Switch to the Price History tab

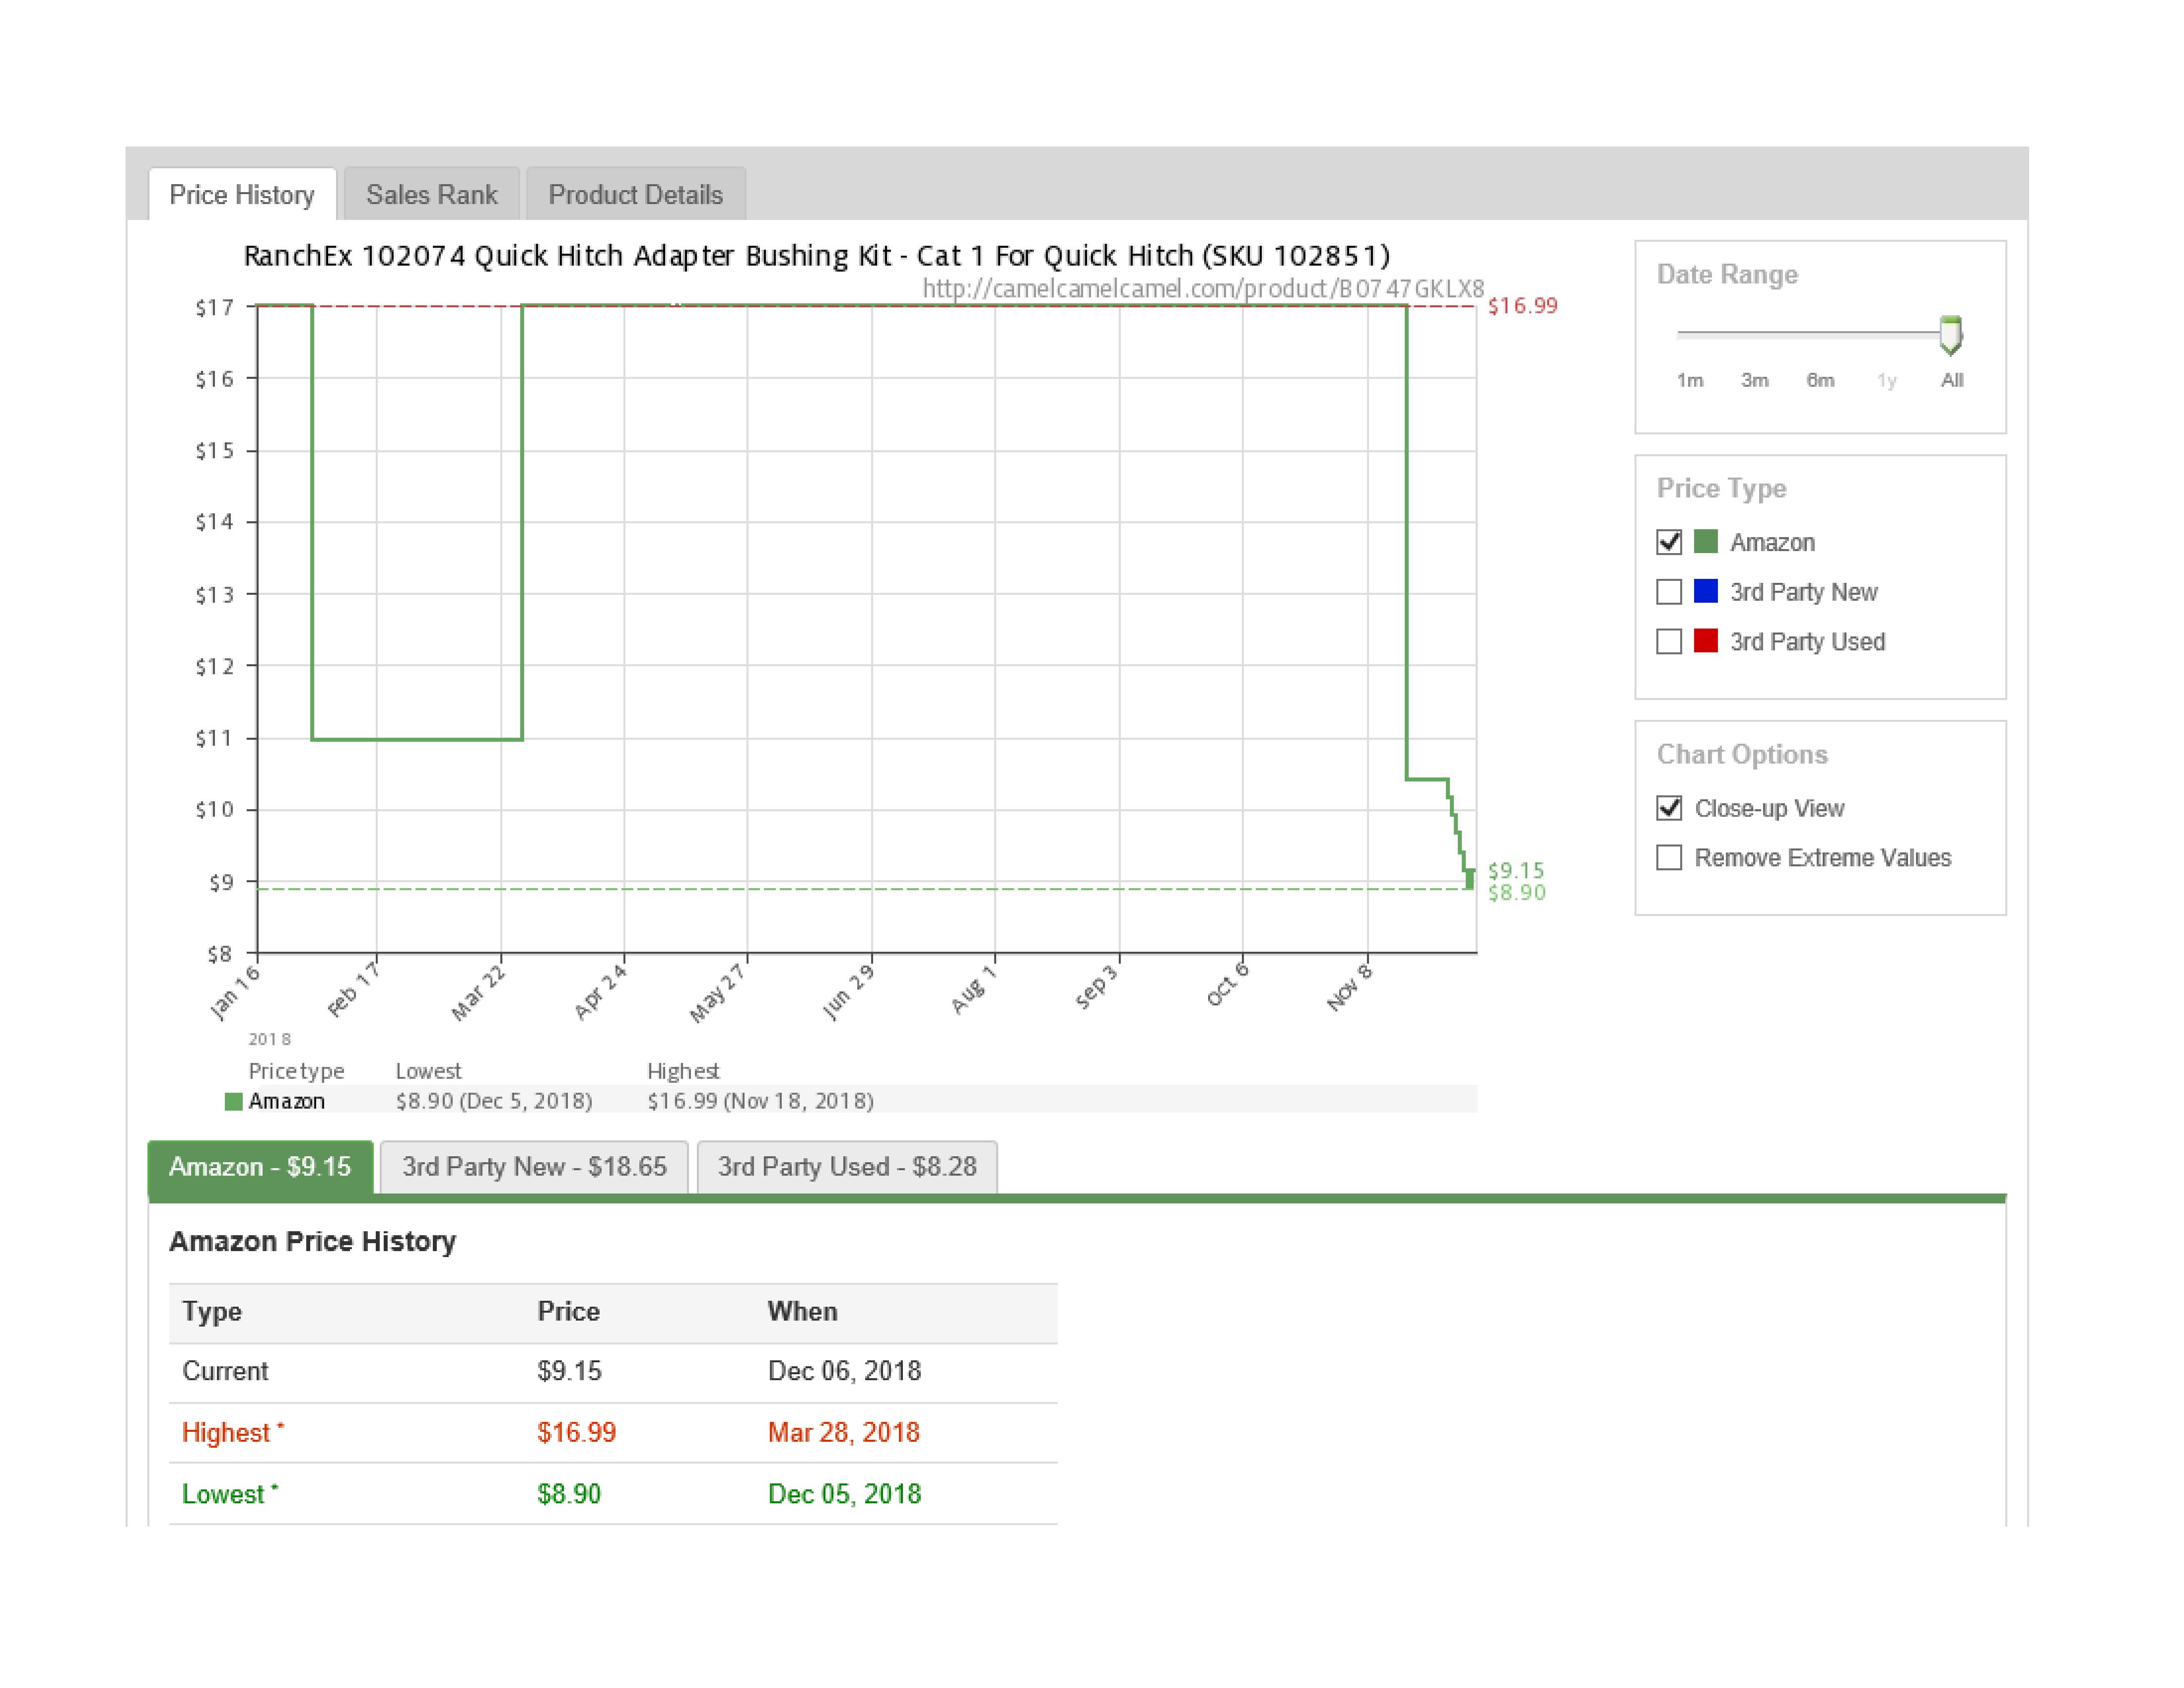click(242, 194)
